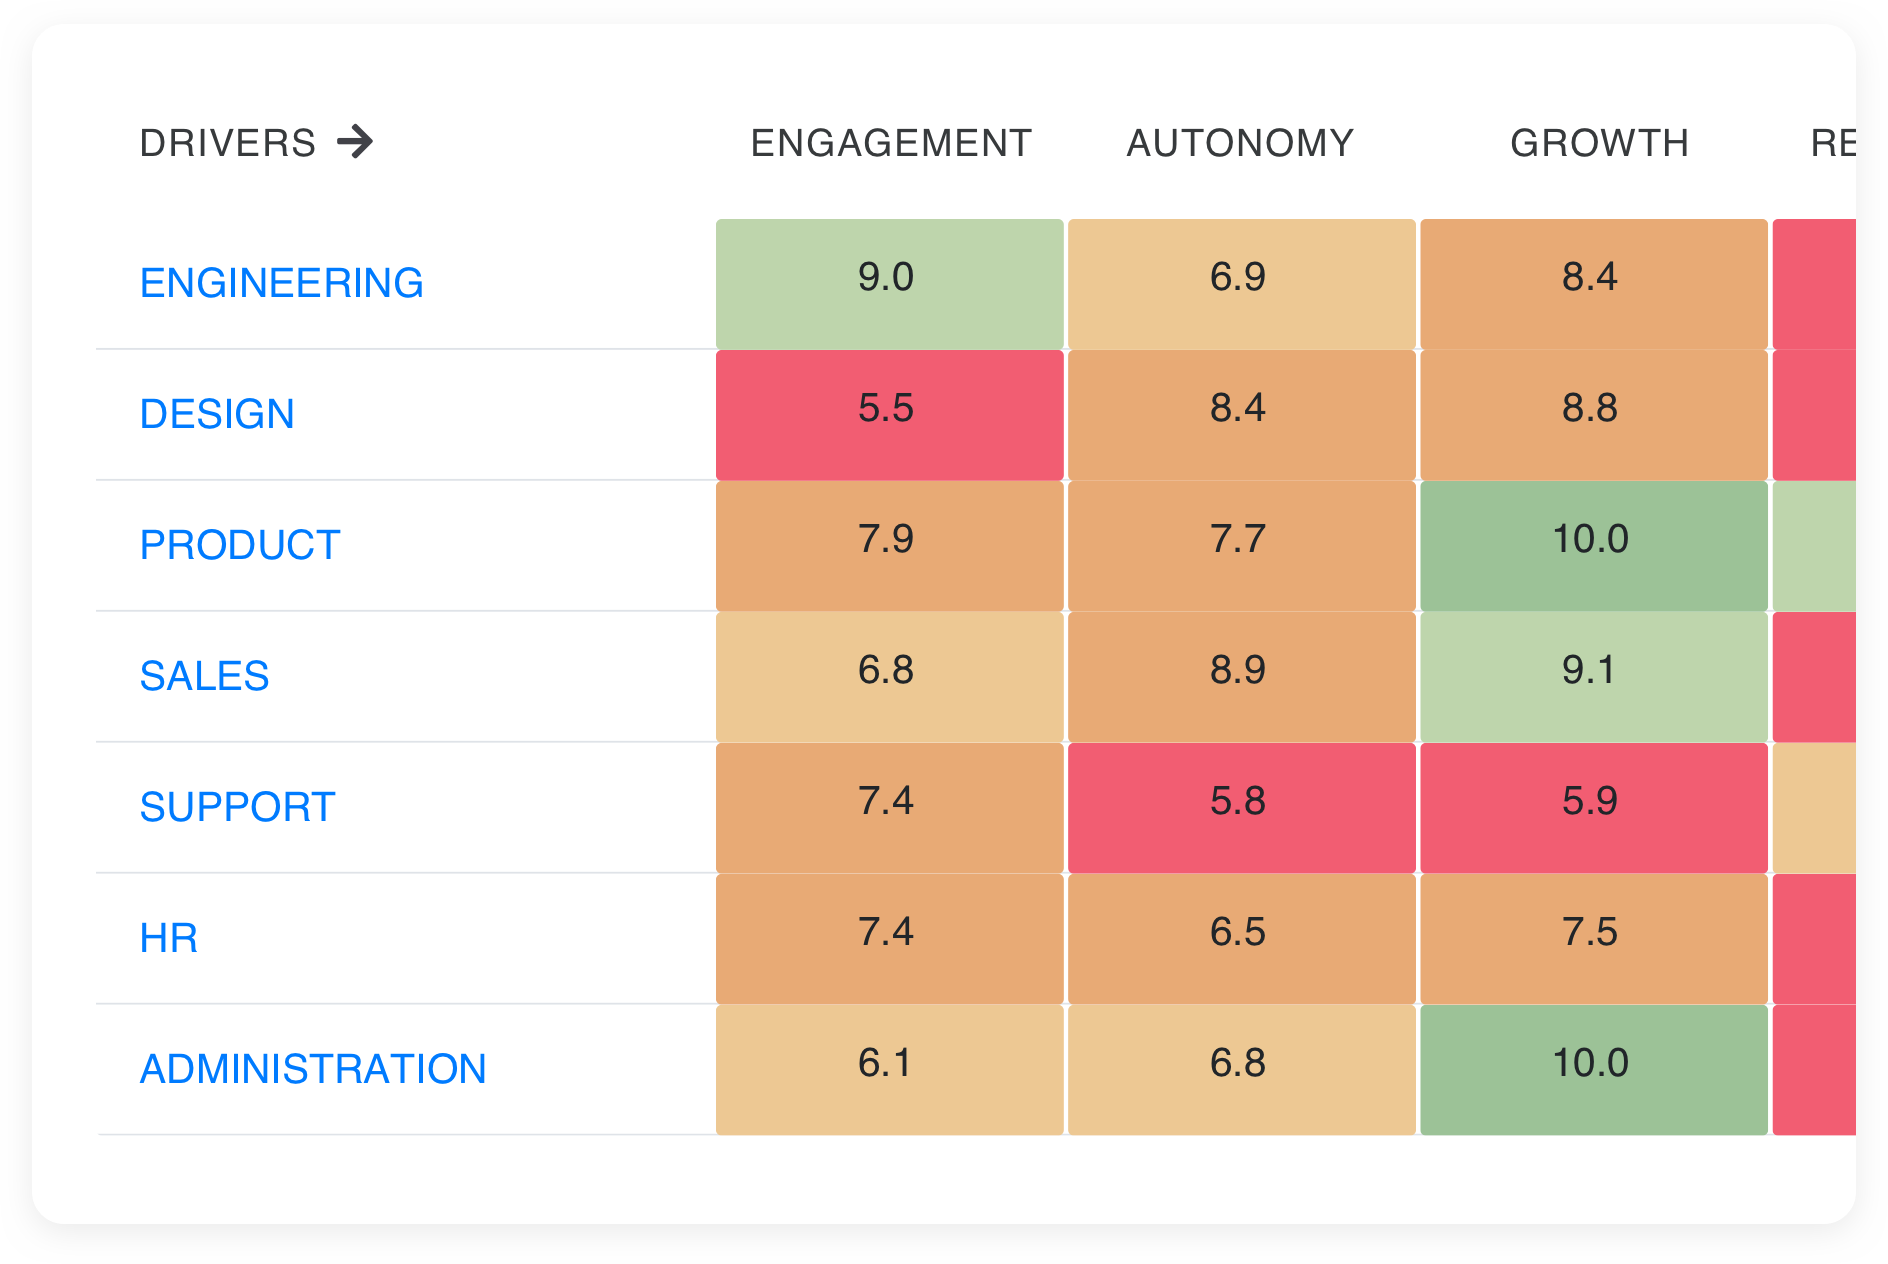The image size is (1888, 1264).
Task: Select the AUTONOMY column header
Action: pos(1240,142)
